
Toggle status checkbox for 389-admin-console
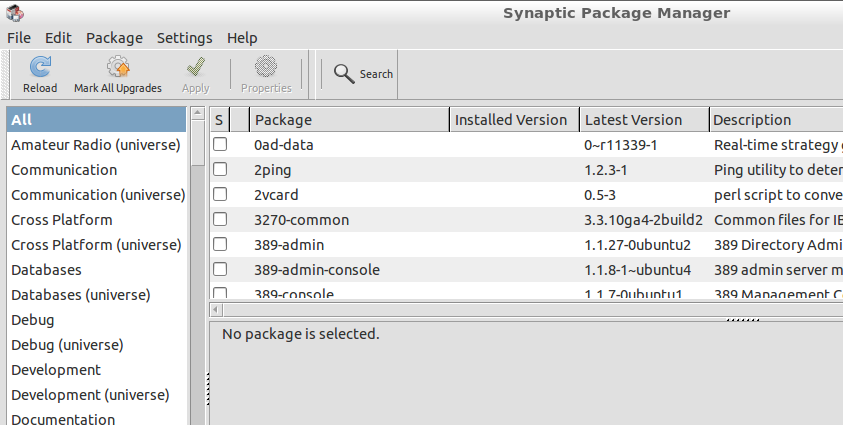220,269
